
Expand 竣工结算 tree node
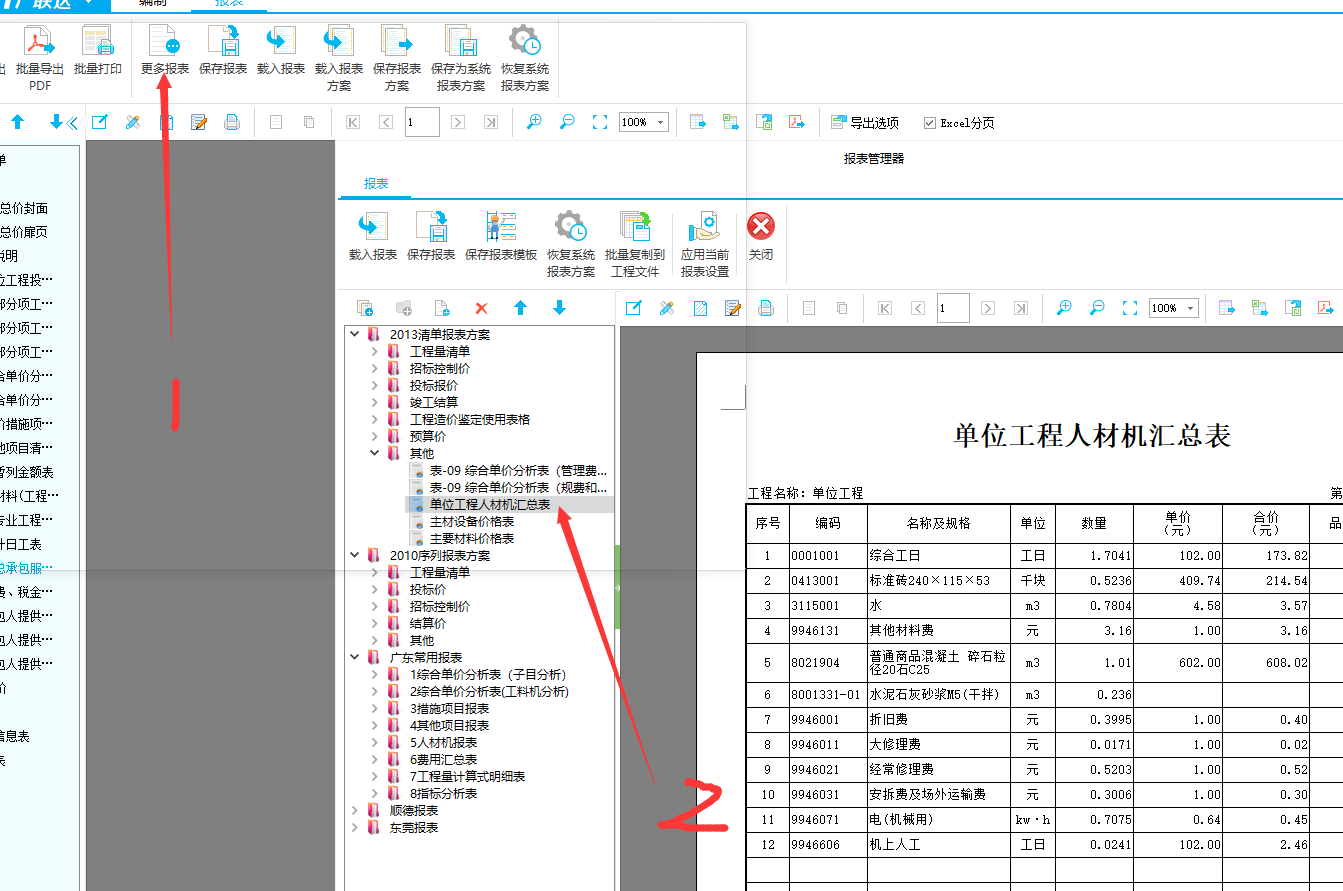(375, 402)
